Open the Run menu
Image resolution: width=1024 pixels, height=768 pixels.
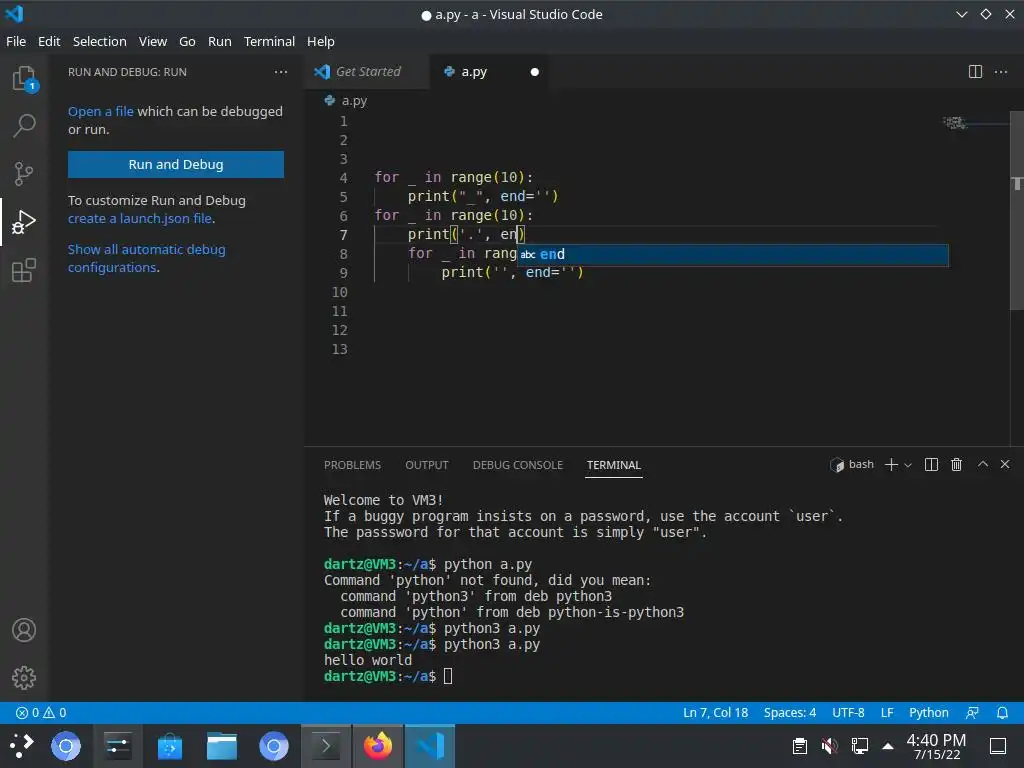click(219, 41)
